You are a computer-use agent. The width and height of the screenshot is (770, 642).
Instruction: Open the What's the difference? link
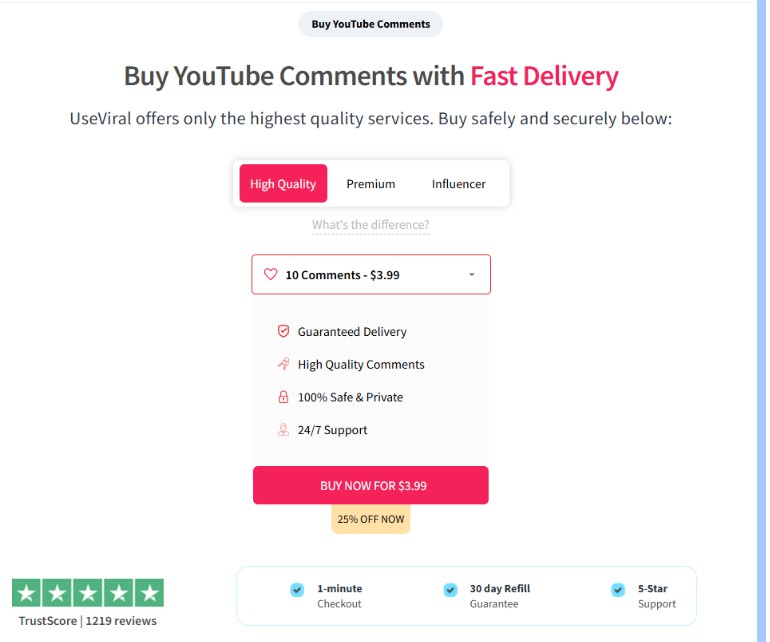point(370,225)
